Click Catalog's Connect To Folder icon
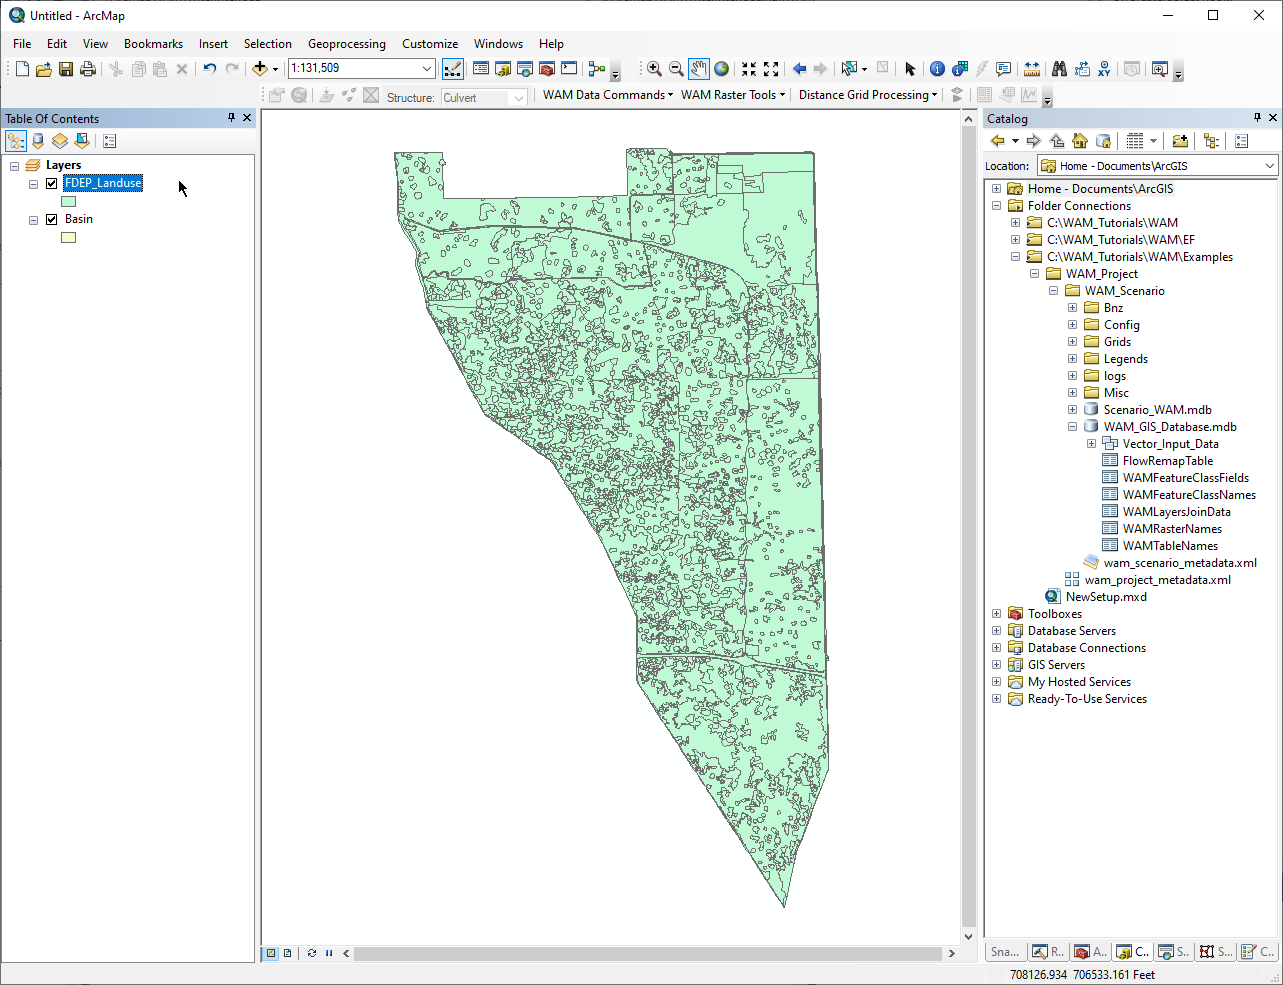Image resolution: width=1283 pixels, height=985 pixels. (1180, 141)
